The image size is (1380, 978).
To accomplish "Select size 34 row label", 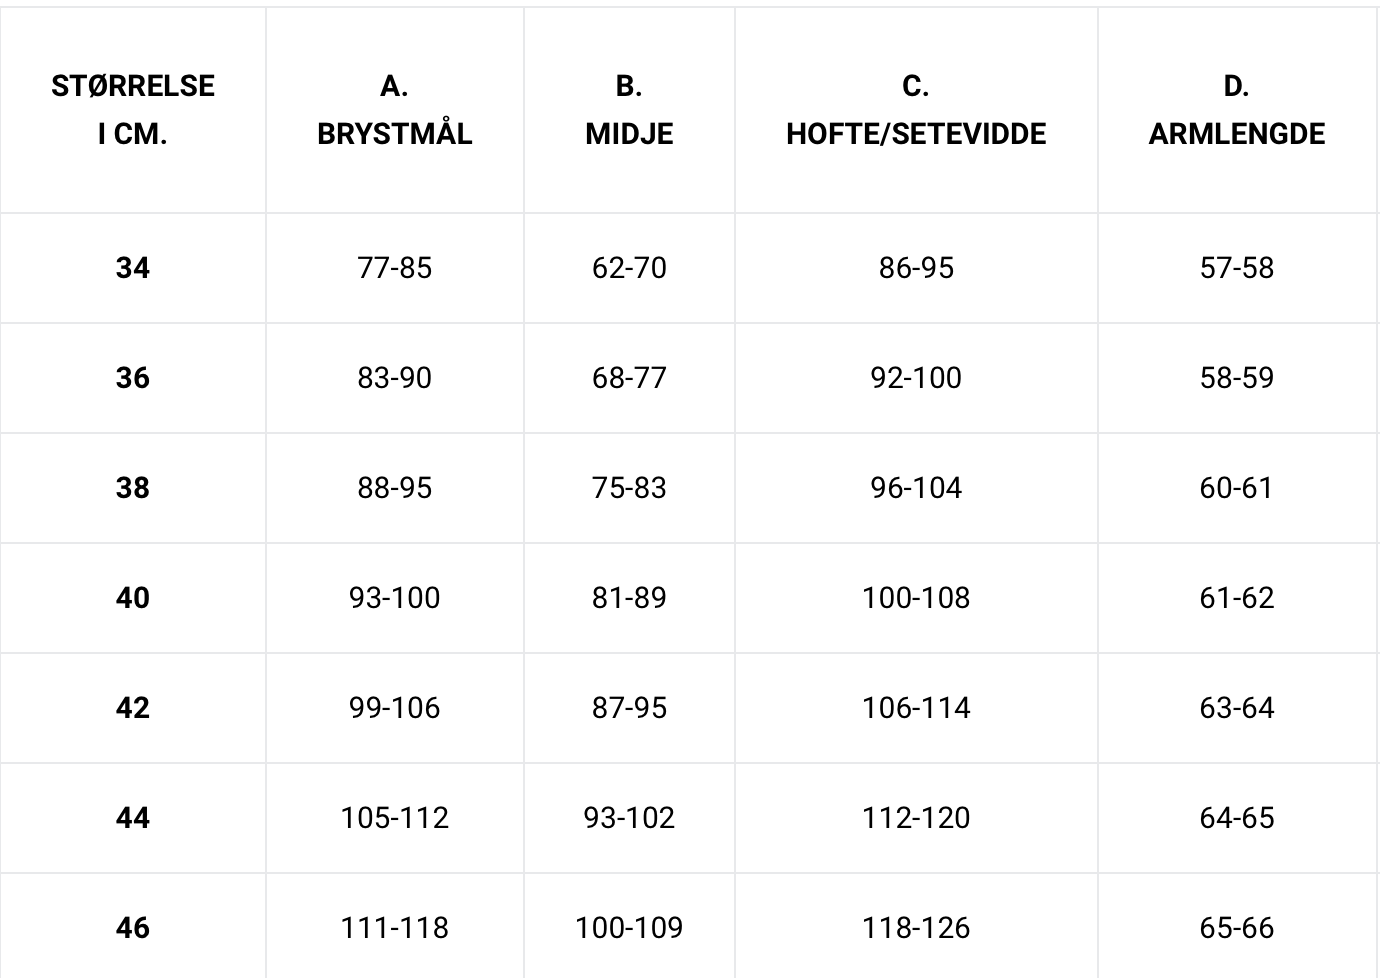I will click(133, 268).
